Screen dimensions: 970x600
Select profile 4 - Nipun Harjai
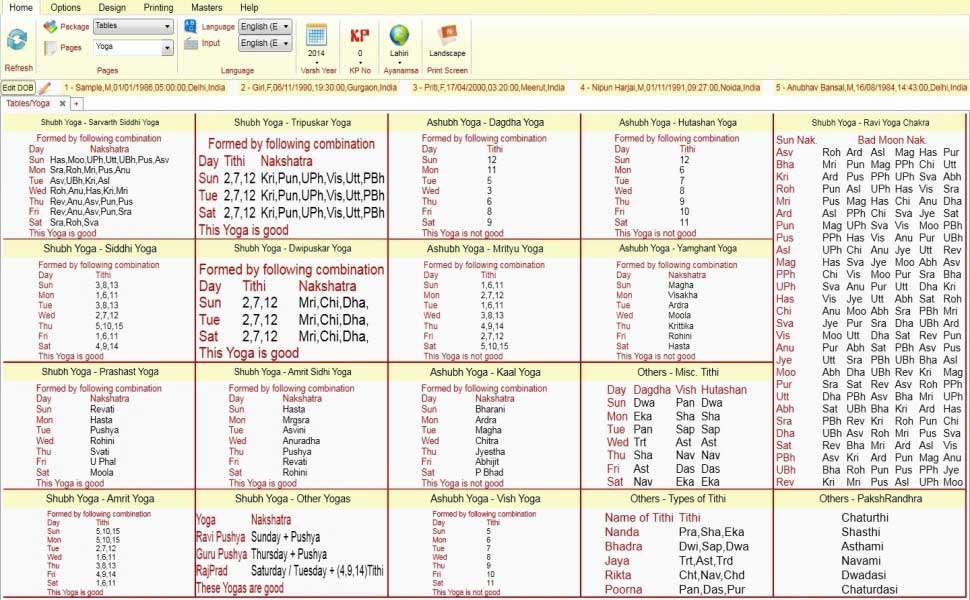tap(670, 88)
